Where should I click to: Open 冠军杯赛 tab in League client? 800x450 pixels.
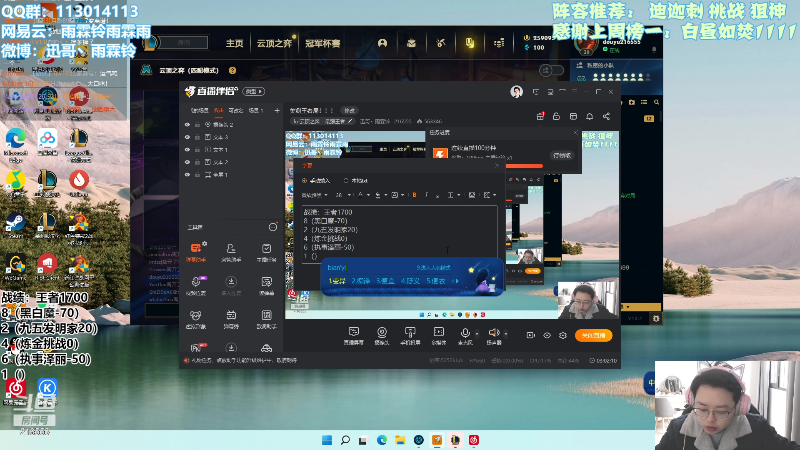322,43
